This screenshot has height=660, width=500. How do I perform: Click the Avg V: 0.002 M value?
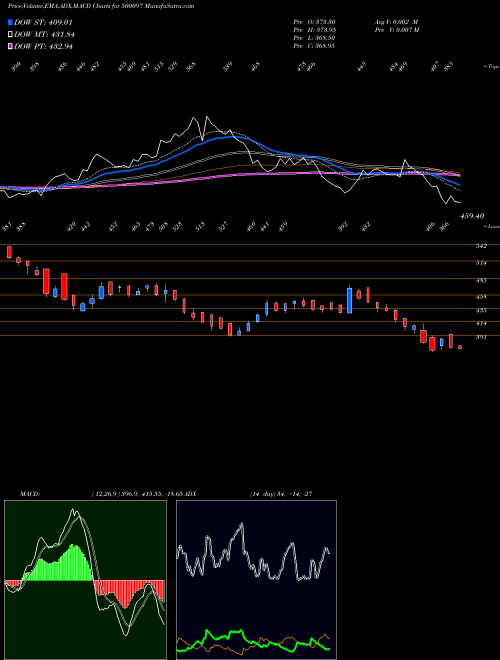click(x=396, y=21)
